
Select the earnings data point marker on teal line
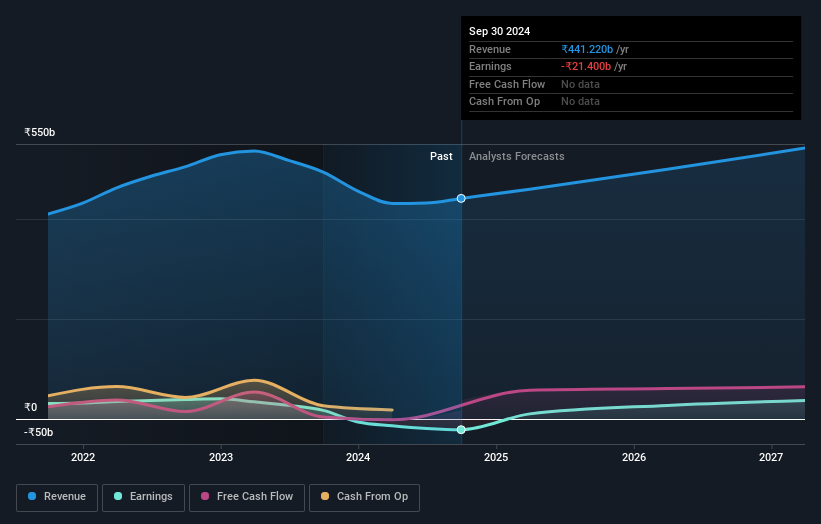click(461, 430)
